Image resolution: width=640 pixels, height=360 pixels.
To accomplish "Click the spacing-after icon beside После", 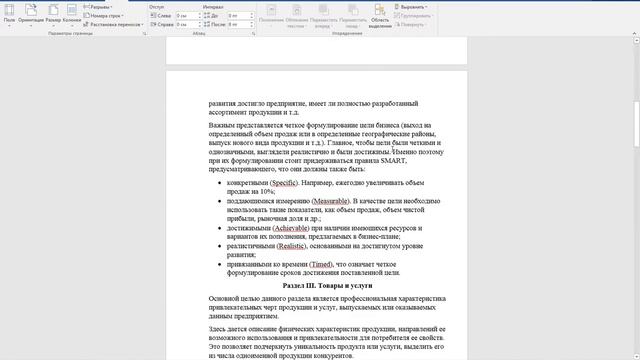I will [207, 24].
